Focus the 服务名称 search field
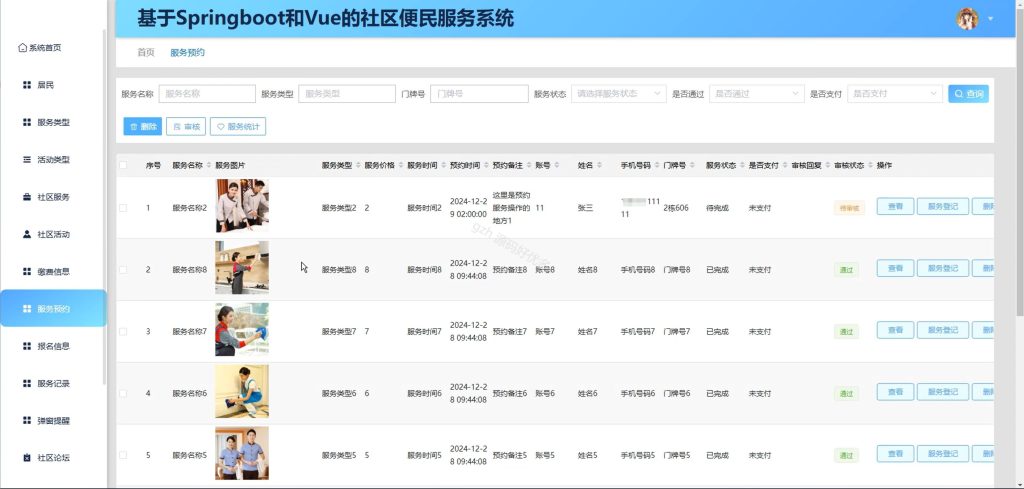This screenshot has height=489, width=1024. point(207,93)
